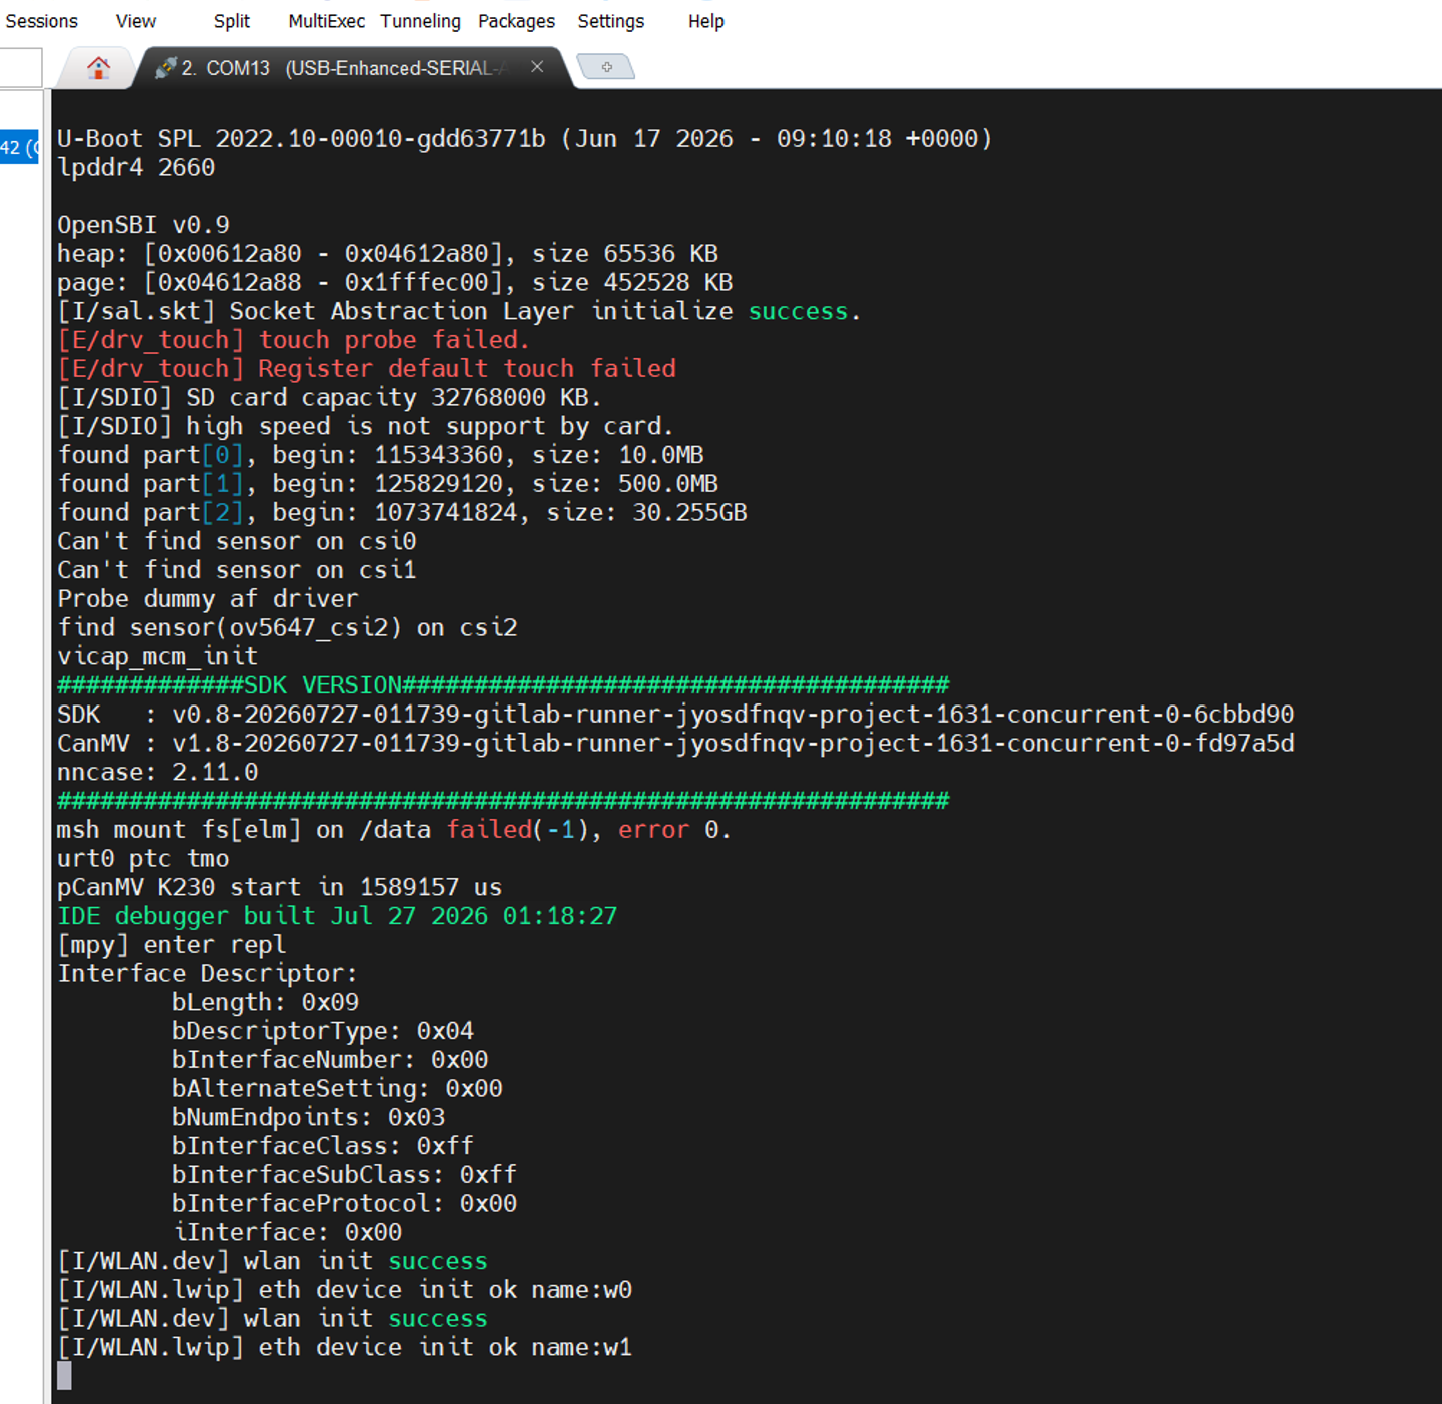
Task: Click the "IDE debugger built" green line
Action: coord(337,917)
